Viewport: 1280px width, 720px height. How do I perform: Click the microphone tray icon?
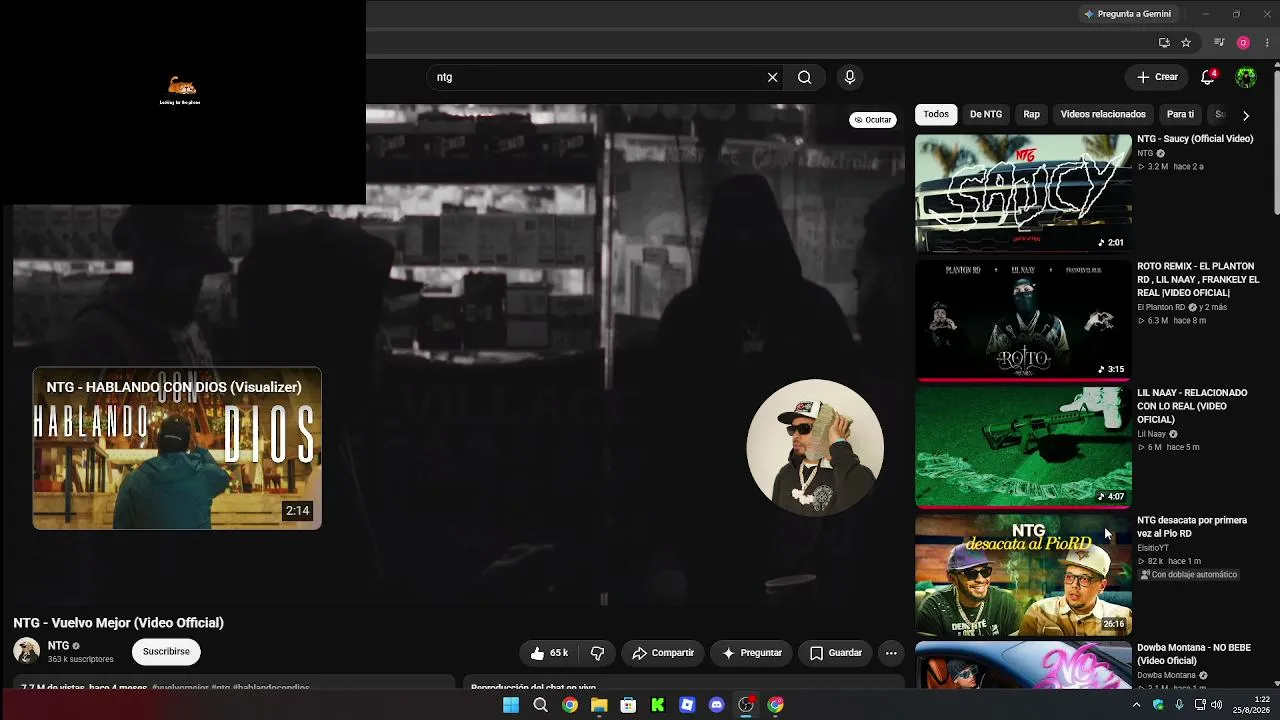pyautogui.click(x=1179, y=705)
